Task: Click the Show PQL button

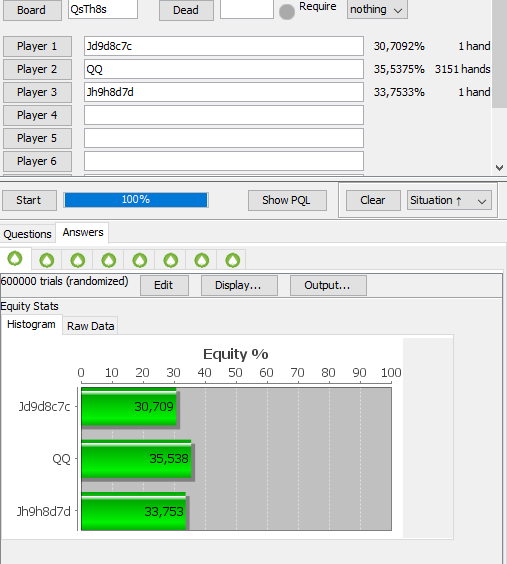Action: 287,200
